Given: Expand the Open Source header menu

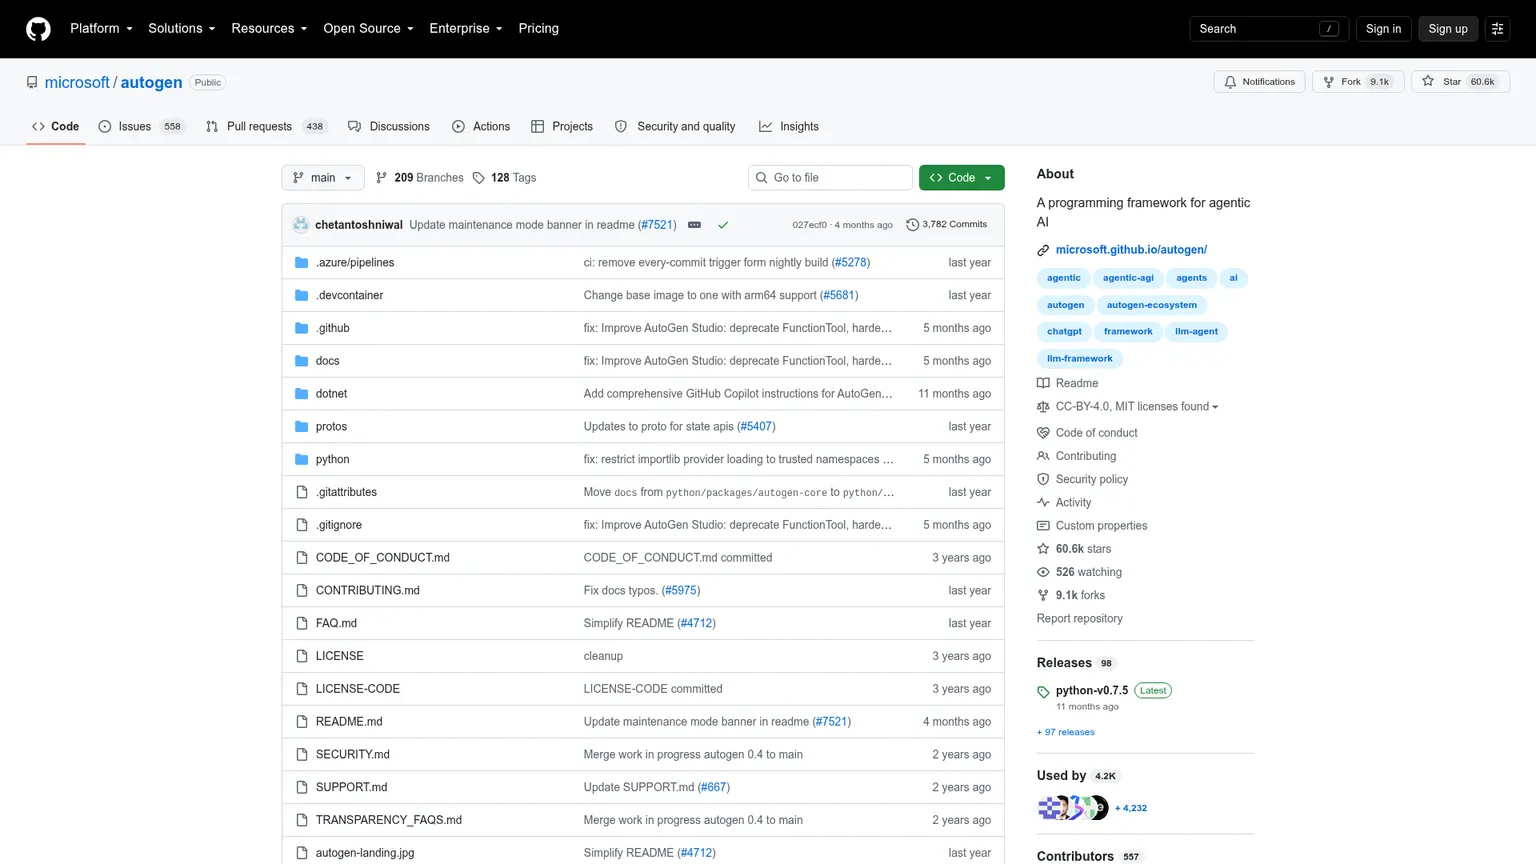Looking at the screenshot, I should pyautogui.click(x=368, y=28).
